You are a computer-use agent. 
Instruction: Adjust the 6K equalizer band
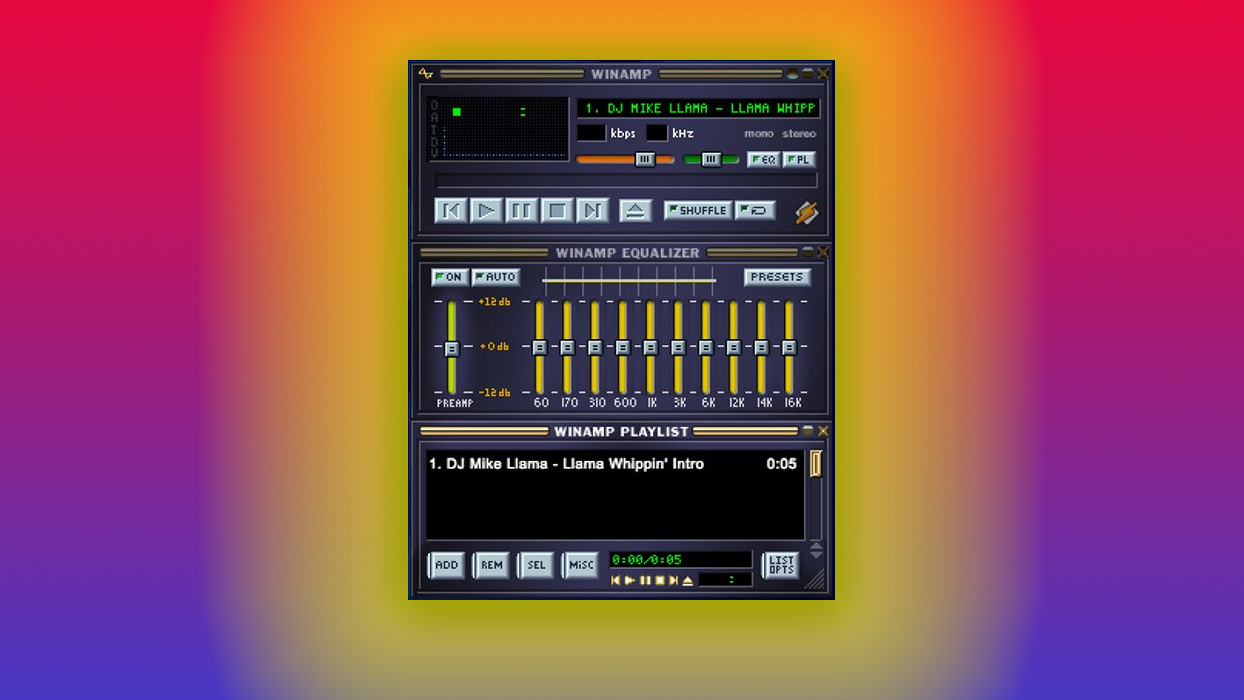click(706, 347)
